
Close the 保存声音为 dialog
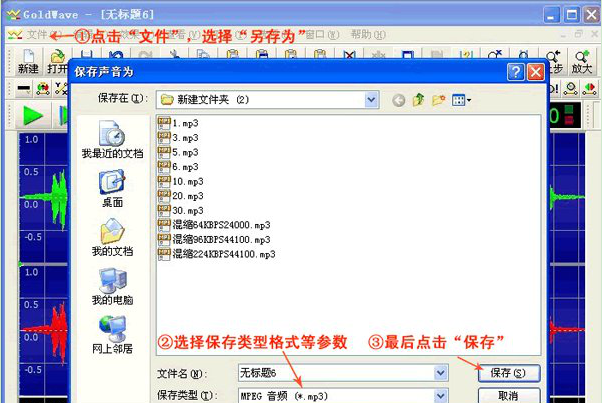coord(536,72)
